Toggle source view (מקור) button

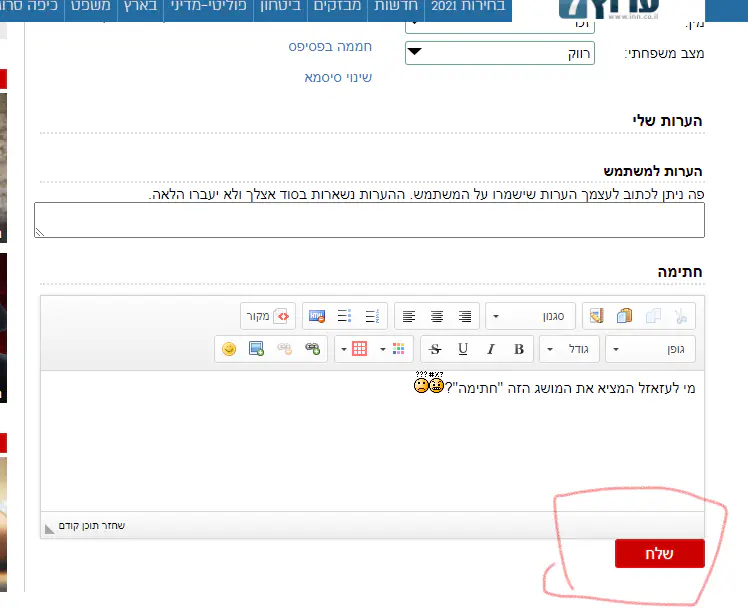point(269,317)
